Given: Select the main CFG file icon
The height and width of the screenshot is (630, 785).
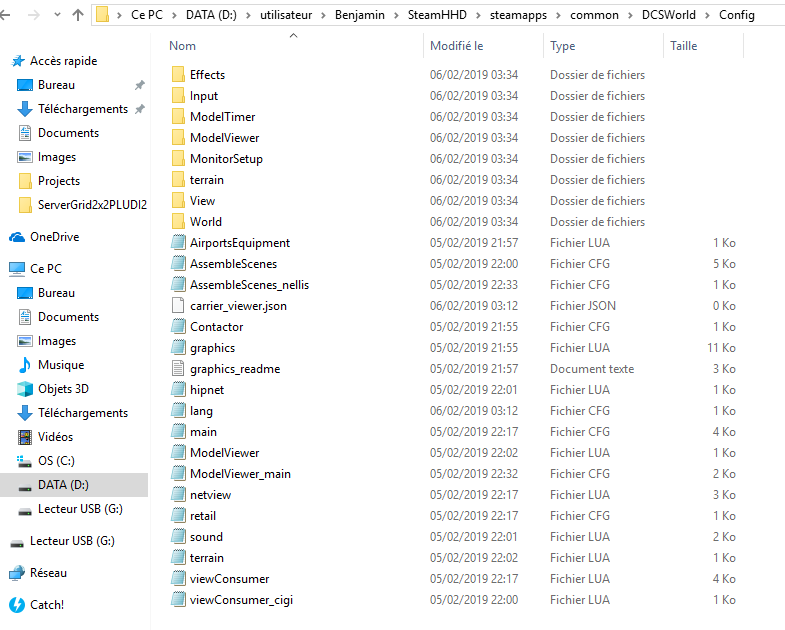Looking at the screenshot, I should (x=178, y=432).
